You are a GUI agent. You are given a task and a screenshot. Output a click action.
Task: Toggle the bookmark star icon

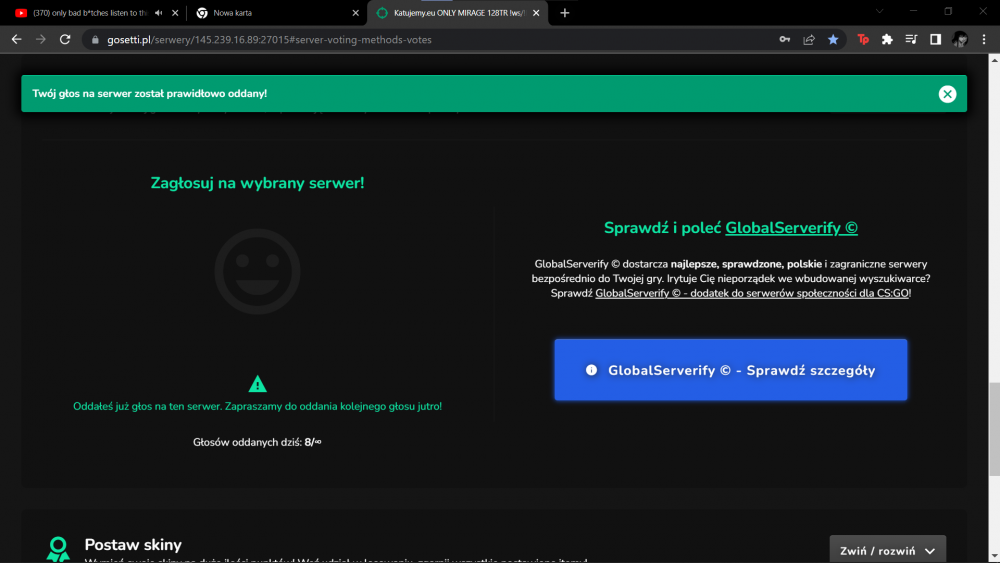(833, 40)
